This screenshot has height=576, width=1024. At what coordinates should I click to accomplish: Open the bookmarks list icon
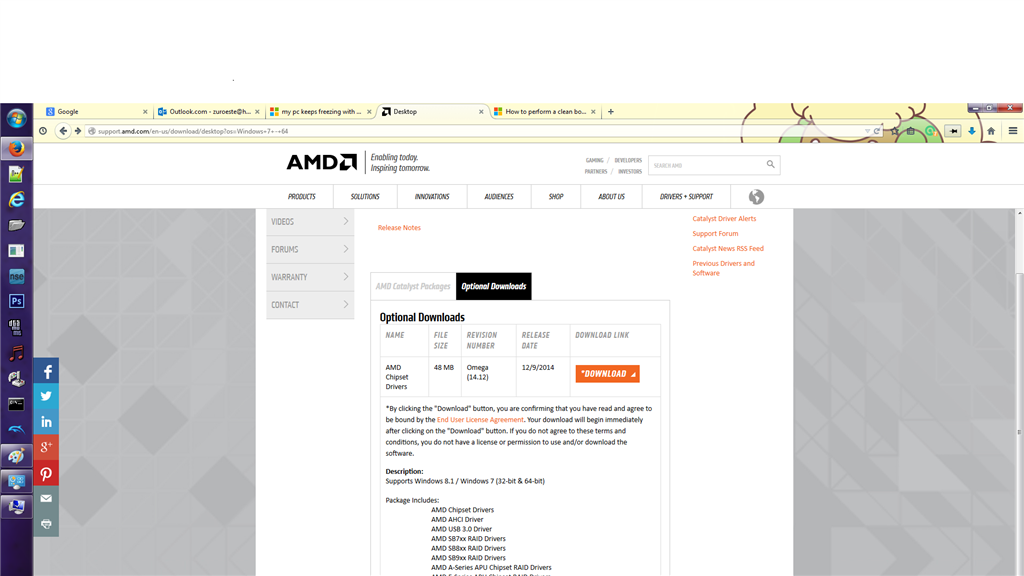click(911, 131)
